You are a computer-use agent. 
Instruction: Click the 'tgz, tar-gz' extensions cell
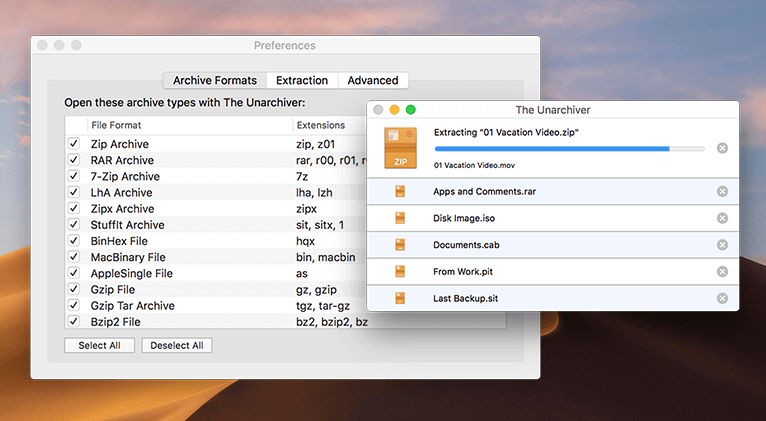[323, 306]
